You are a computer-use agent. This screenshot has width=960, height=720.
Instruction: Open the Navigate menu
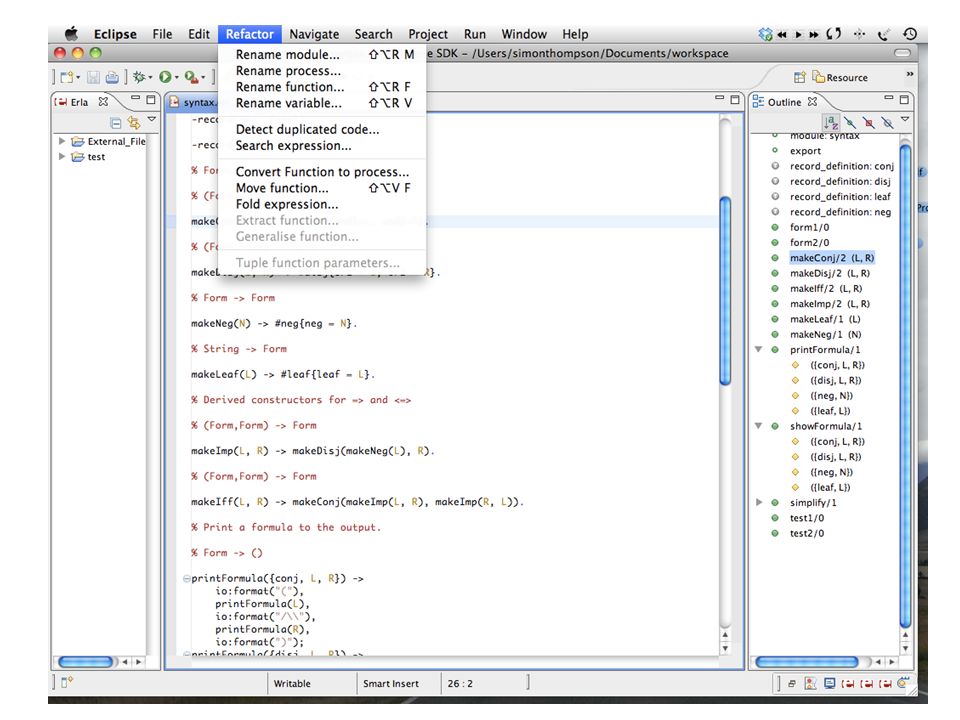[x=314, y=34]
